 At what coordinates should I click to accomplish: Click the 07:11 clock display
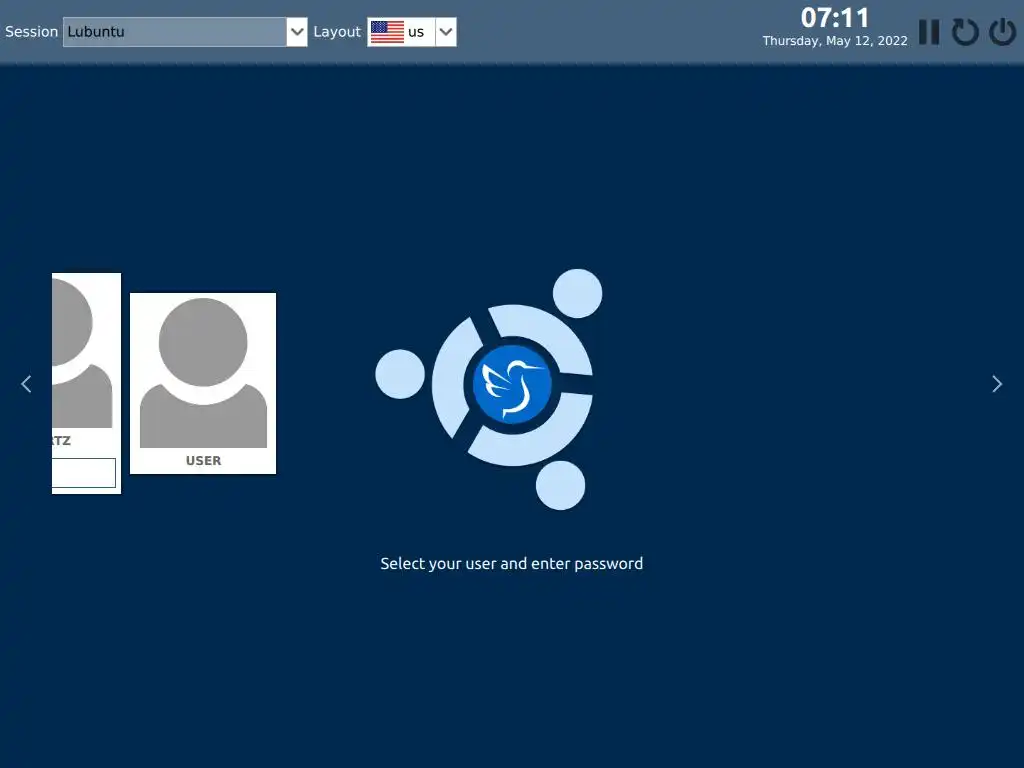835,18
